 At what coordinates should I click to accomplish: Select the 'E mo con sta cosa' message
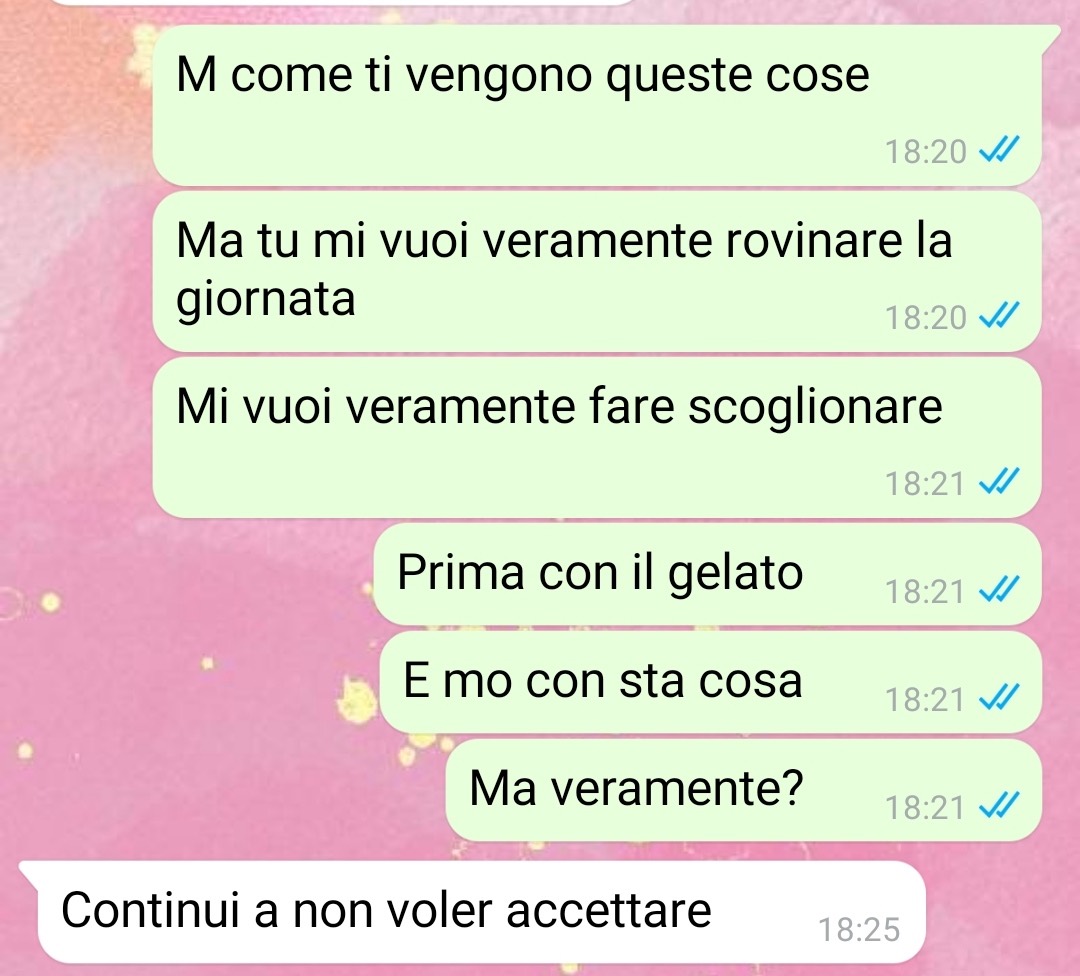(x=710, y=683)
